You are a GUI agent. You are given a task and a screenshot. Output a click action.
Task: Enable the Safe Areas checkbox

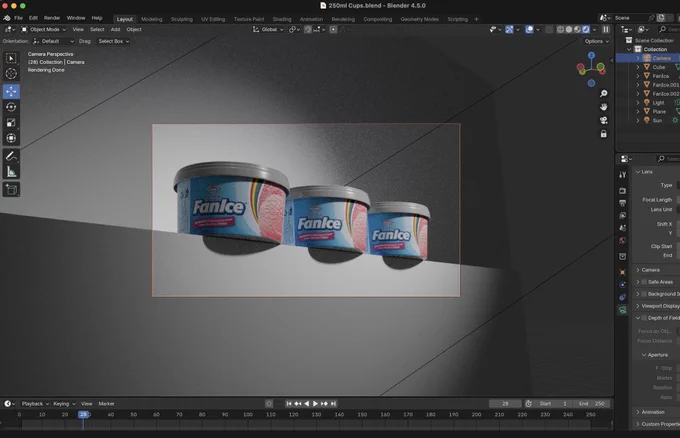pyautogui.click(x=644, y=282)
